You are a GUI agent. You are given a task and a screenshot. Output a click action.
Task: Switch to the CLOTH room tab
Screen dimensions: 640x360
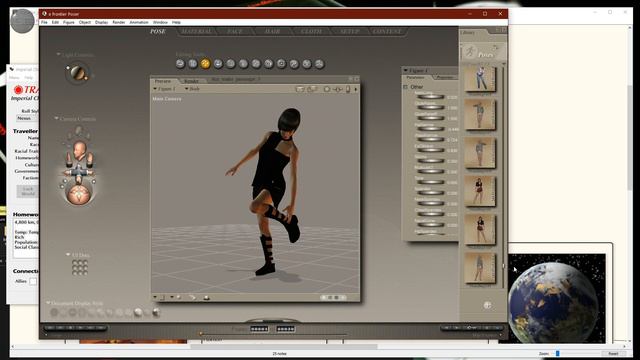(311, 31)
